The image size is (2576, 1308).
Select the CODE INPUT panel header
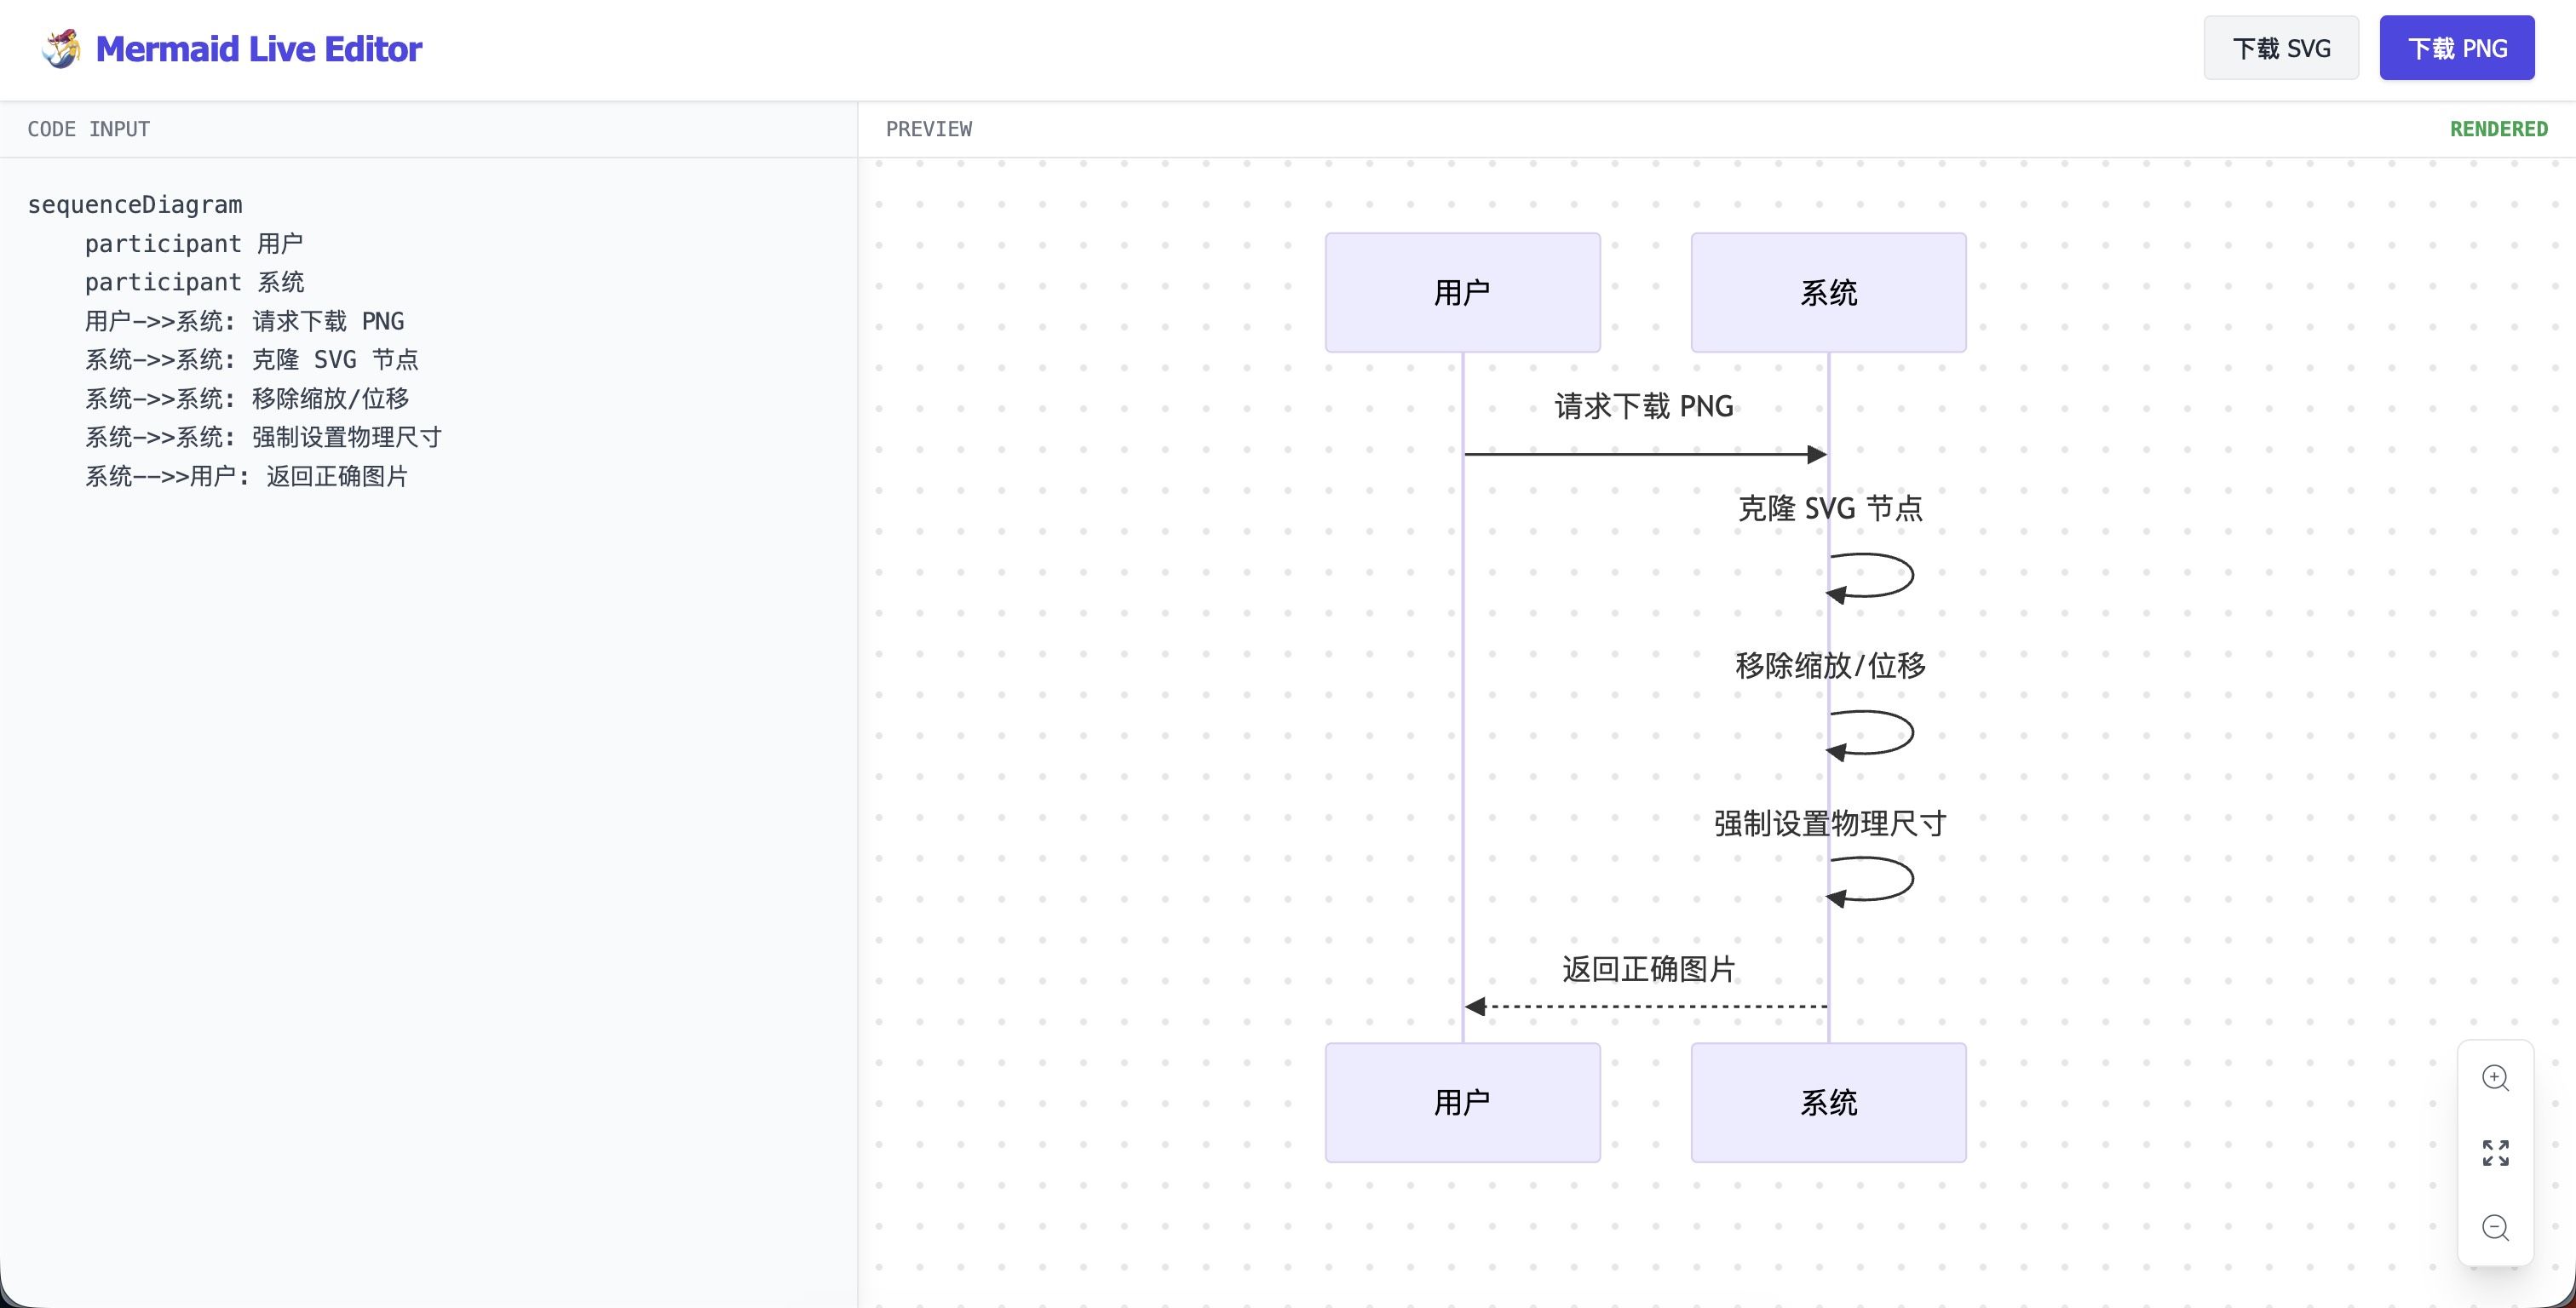[88, 128]
